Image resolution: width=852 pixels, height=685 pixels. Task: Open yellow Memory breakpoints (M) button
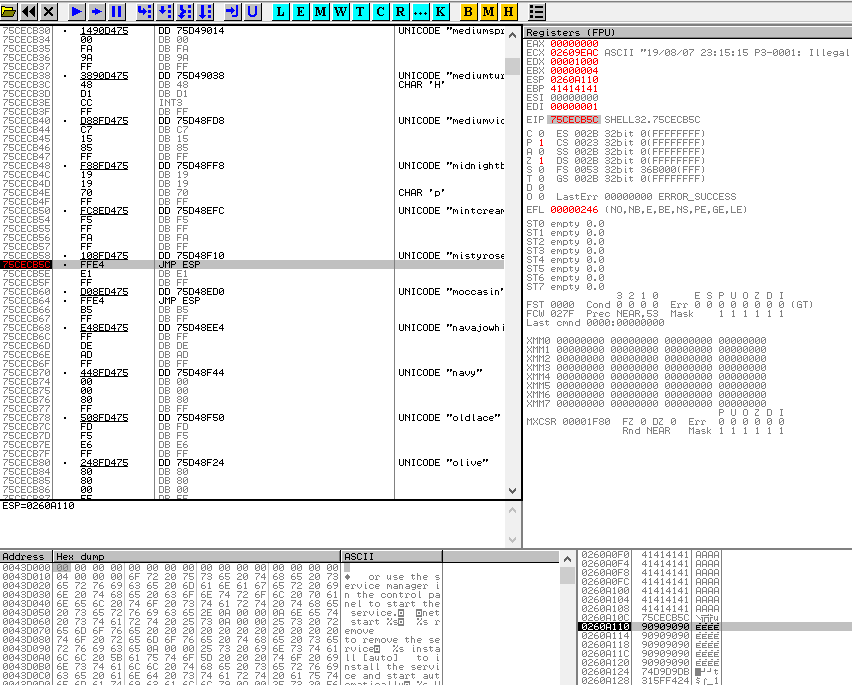[488, 11]
